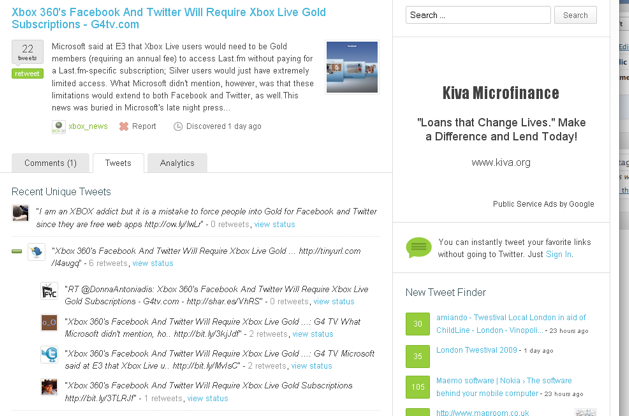Click the Report link text
629x416 pixels.
tap(144, 126)
